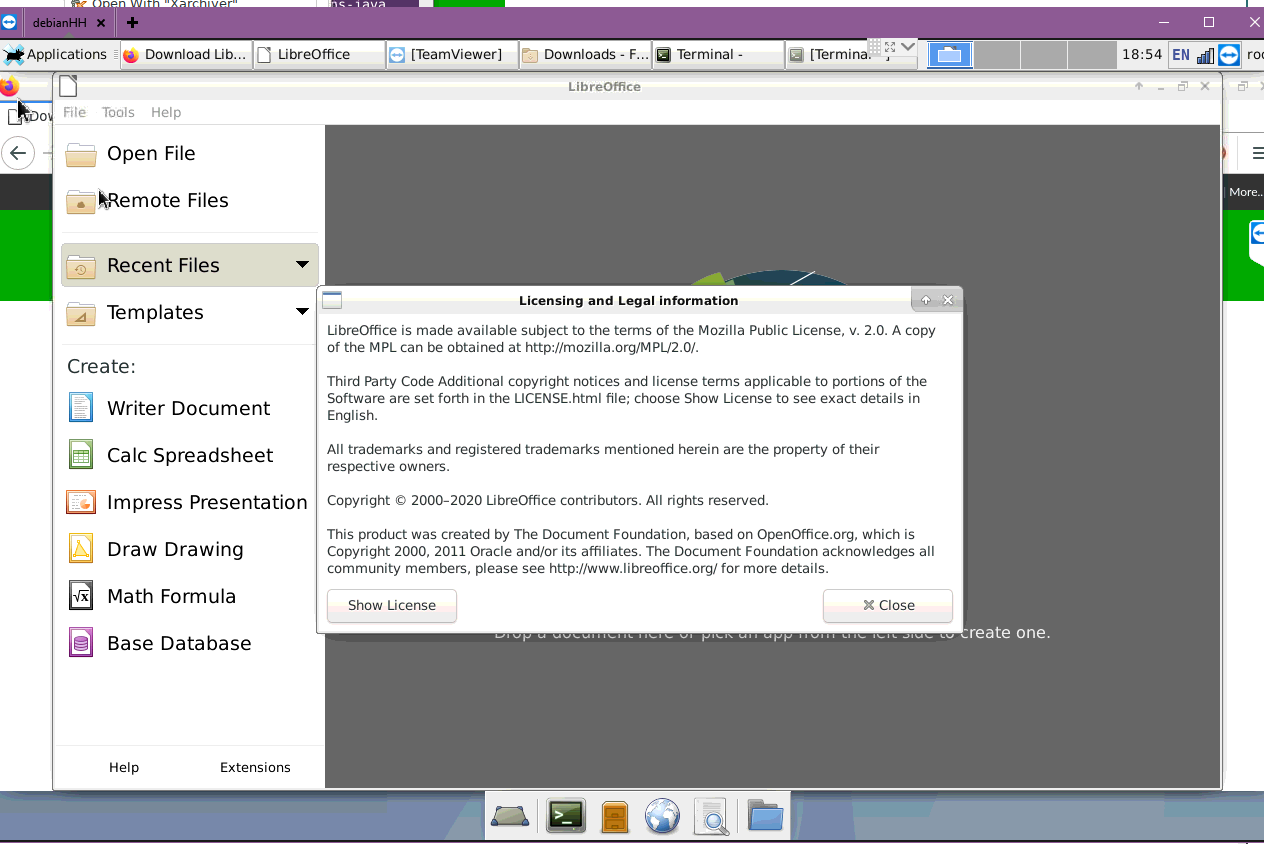Close the Licensing dialog with Close button

887,605
